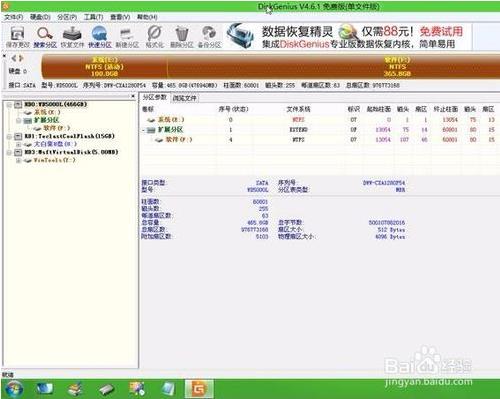Select HD0:WD5000L(466GB) in the disk tree
The width and height of the screenshot is (500, 399).
click(56, 104)
